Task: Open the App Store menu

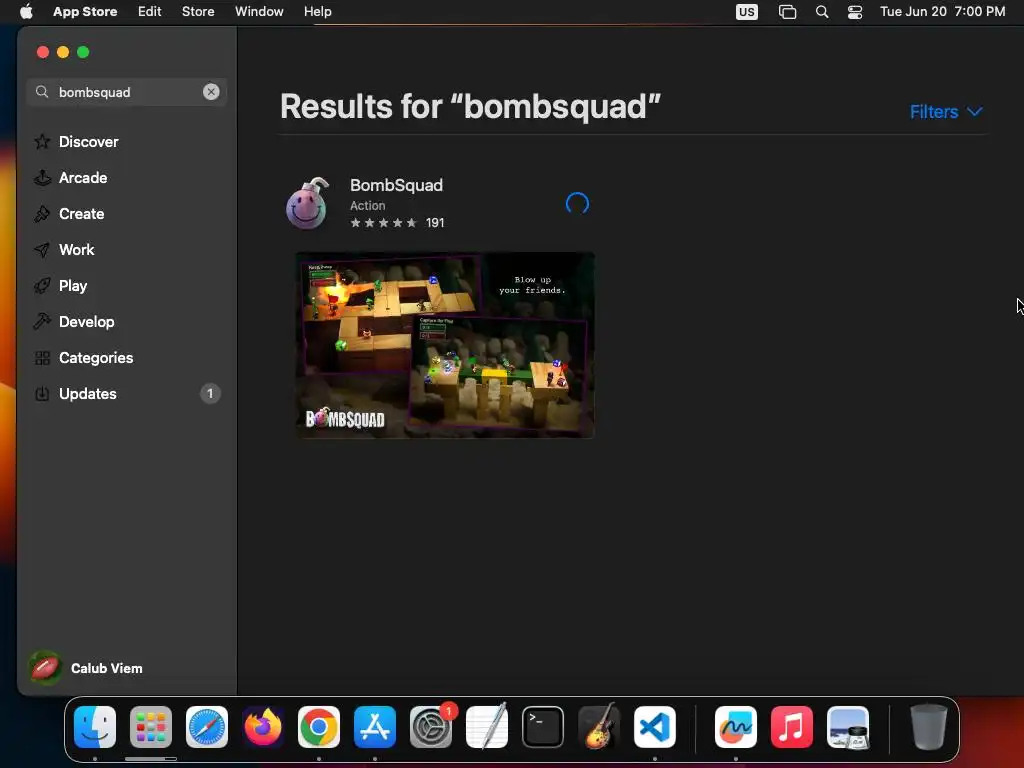Action: point(85,11)
